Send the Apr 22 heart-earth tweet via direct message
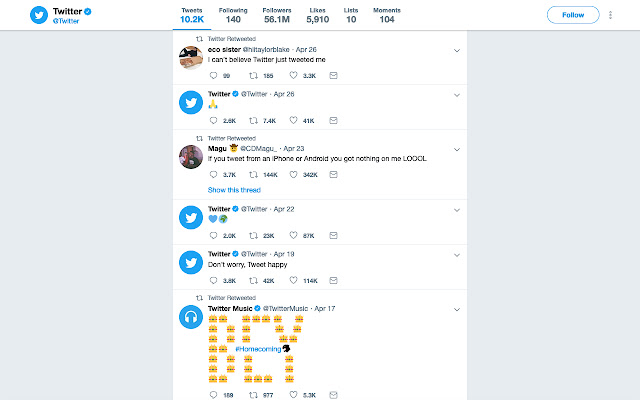 [333, 236]
